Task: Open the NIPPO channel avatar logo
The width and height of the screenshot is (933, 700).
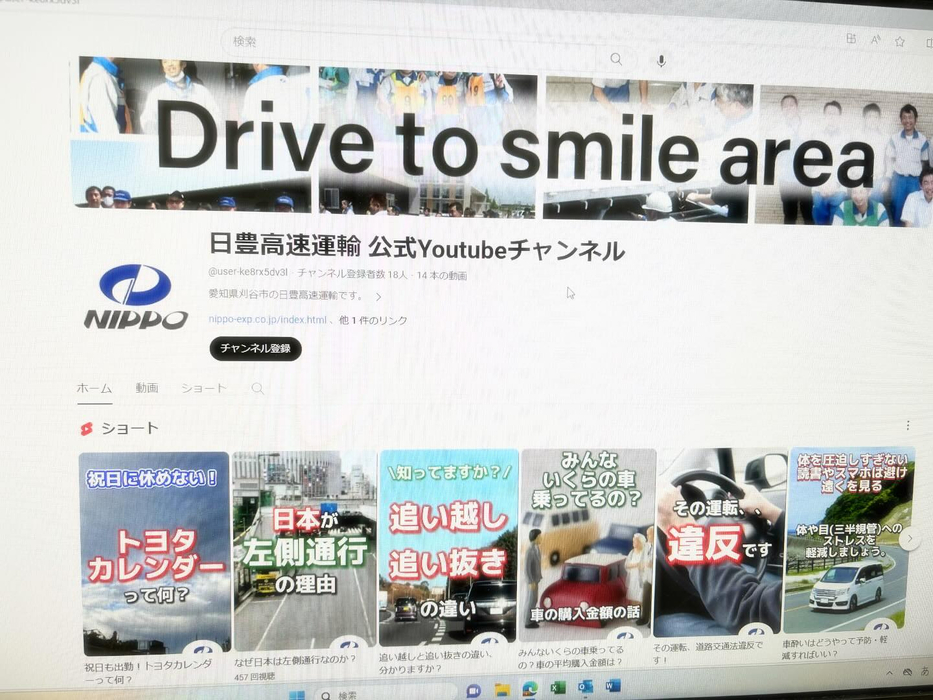Action: tap(136, 296)
